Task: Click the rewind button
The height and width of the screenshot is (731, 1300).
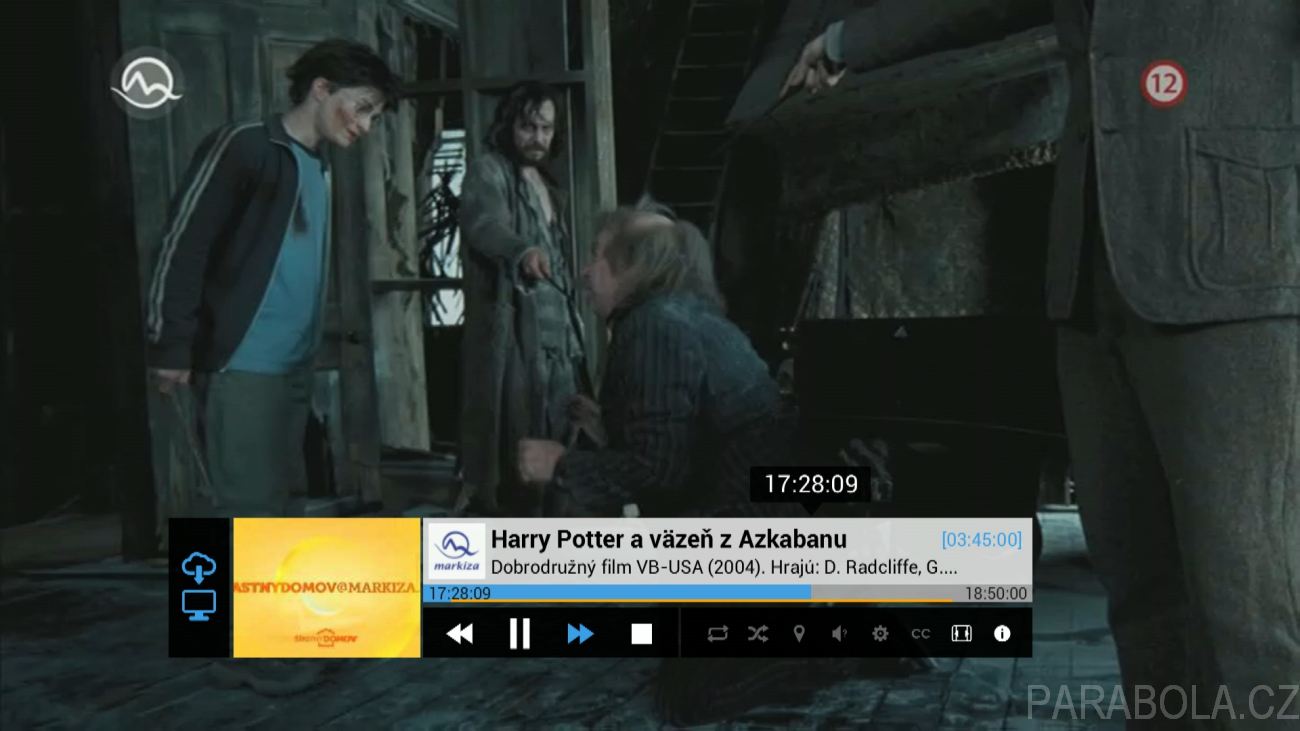Action: pos(460,634)
